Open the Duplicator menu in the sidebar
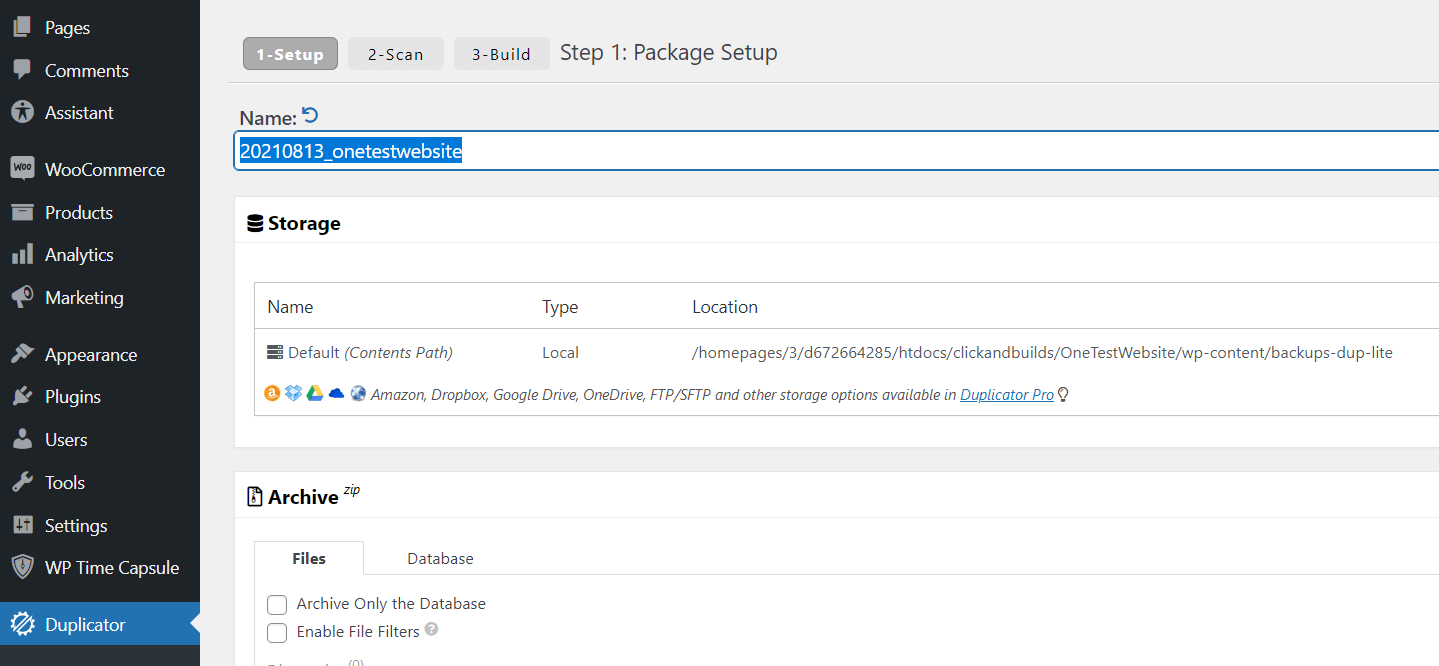This screenshot has width=1439, height=666. click(x=85, y=625)
